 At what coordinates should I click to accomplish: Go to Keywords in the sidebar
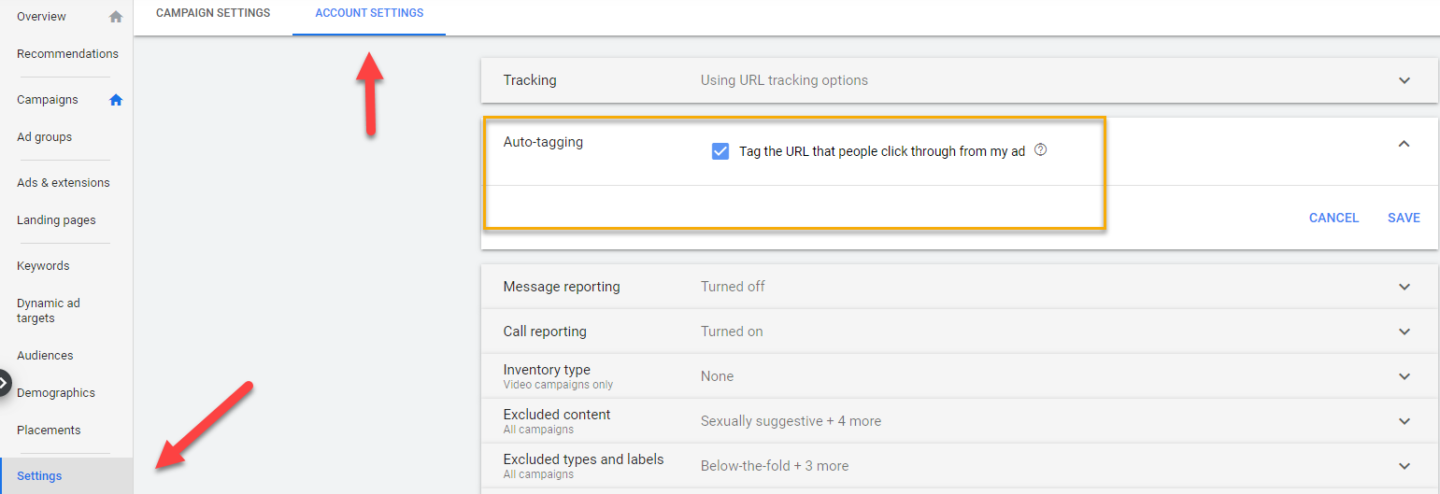point(43,266)
